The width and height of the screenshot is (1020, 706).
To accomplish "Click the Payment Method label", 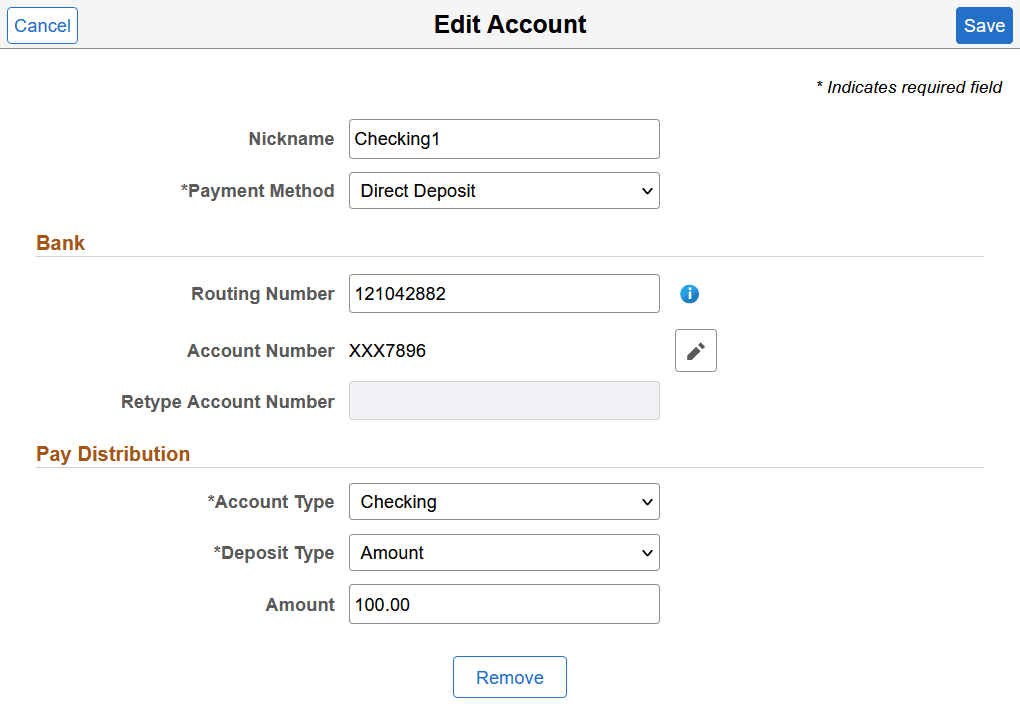I will click(258, 191).
